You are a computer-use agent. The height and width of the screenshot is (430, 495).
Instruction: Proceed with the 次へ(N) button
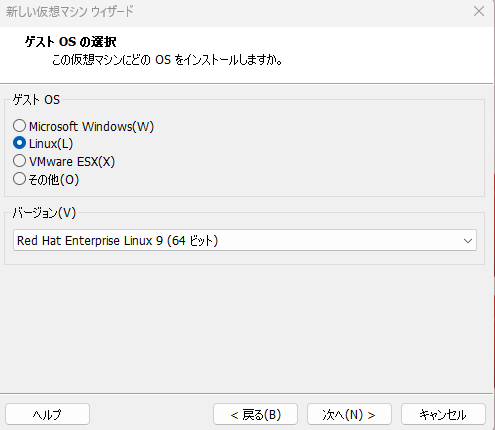click(x=349, y=414)
